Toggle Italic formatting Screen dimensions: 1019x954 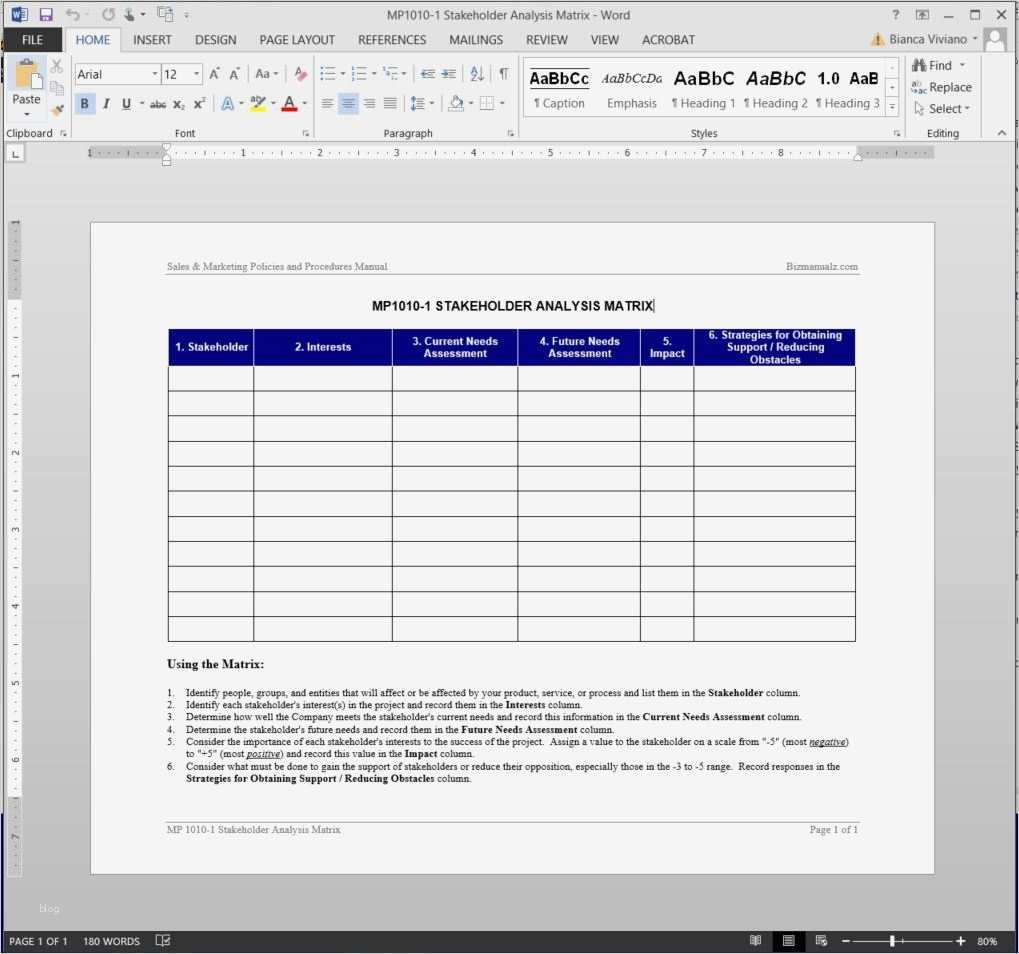tap(106, 103)
